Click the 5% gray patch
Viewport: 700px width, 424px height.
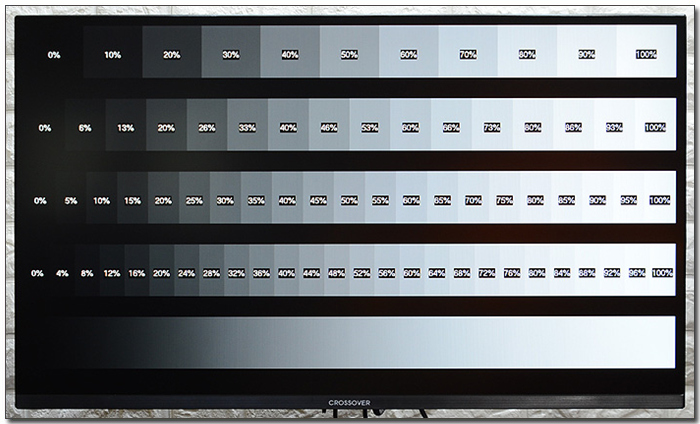(x=71, y=197)
